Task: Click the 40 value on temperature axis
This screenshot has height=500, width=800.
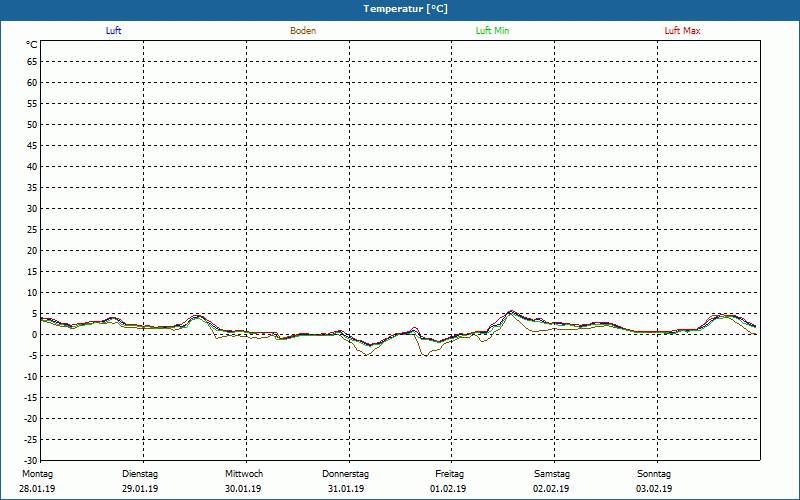Action: (x=32, y=167)
